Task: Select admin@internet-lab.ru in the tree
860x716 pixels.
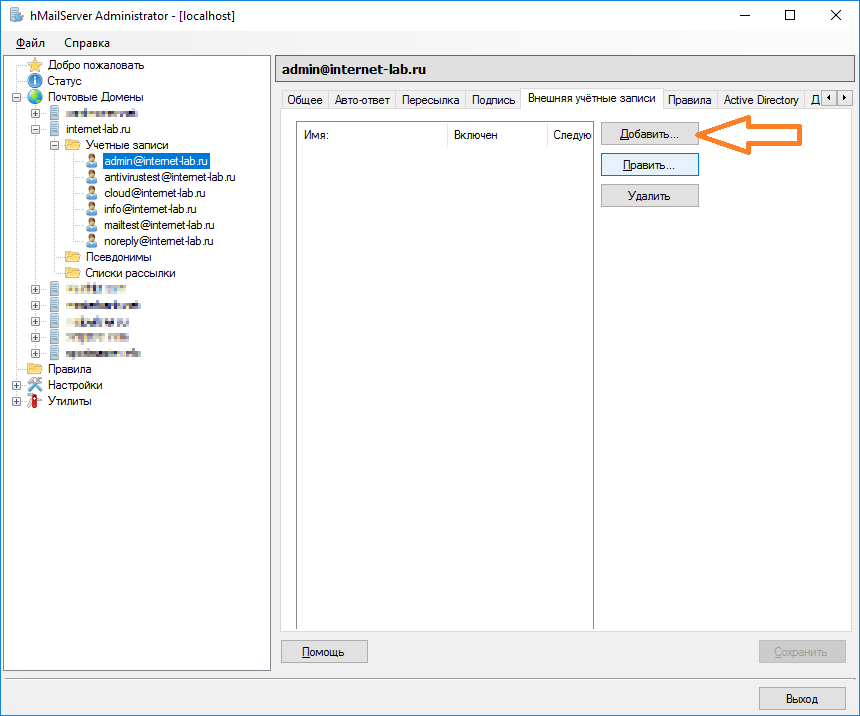Action: (x=156, y=161)
